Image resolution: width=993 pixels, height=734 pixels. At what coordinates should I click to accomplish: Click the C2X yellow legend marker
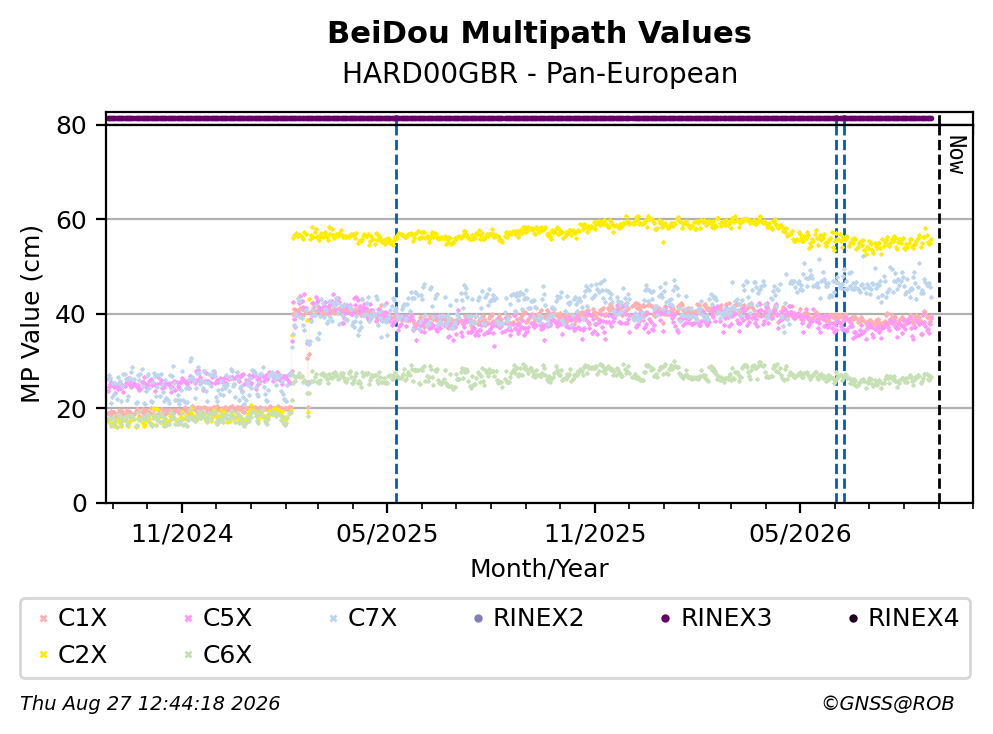pyautogui.click(x=43, y=655)
